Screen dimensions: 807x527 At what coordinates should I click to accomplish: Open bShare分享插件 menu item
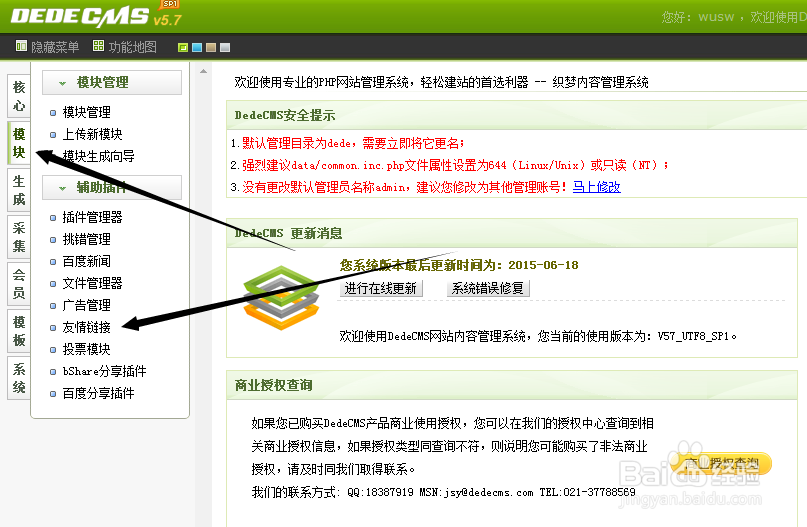coord(104,371)
